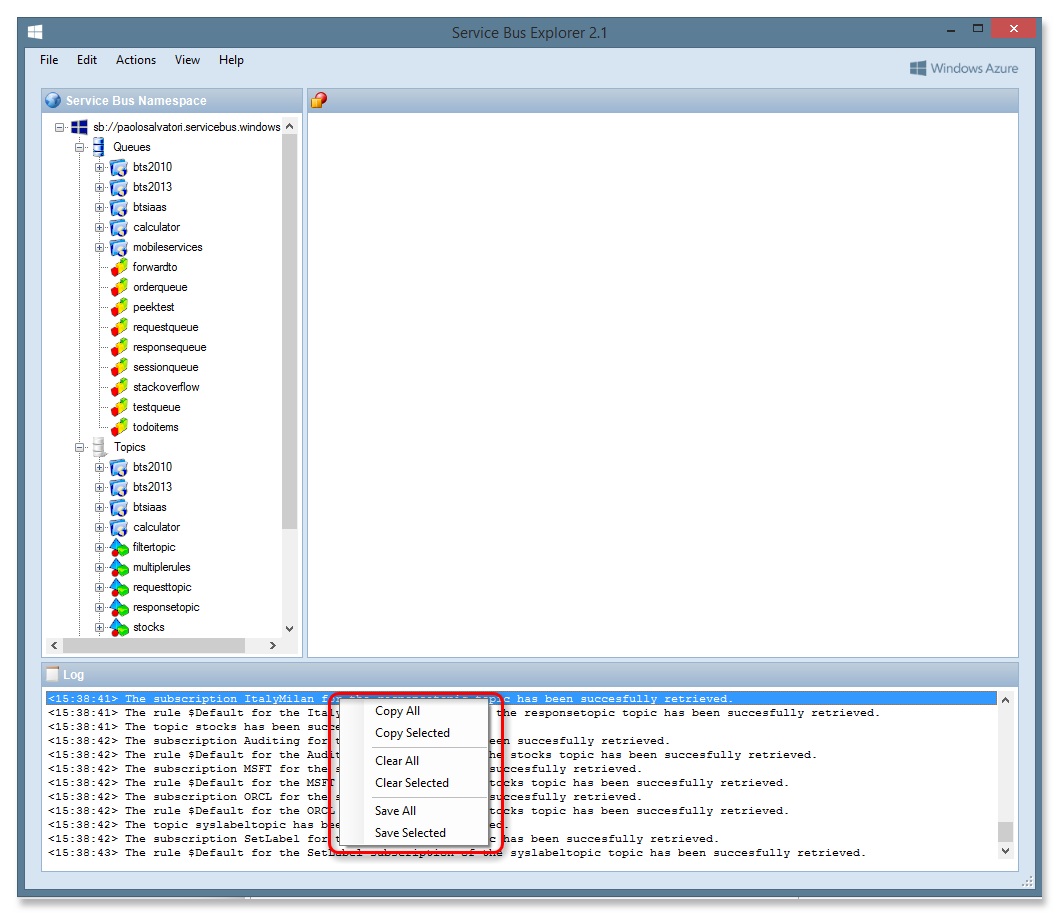
Task: Select the calculator topic under Topics
Action: [x=156, y=528]
